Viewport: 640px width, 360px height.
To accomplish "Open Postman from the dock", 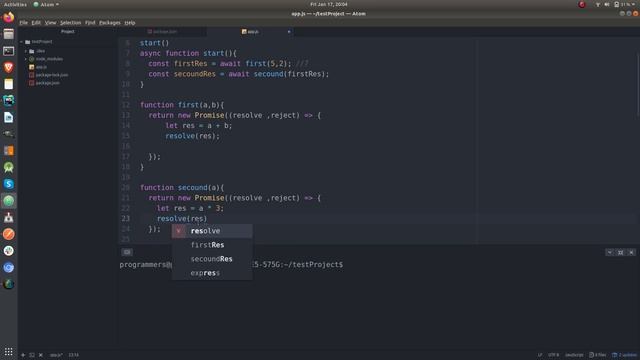I will (x=9, y=234).
